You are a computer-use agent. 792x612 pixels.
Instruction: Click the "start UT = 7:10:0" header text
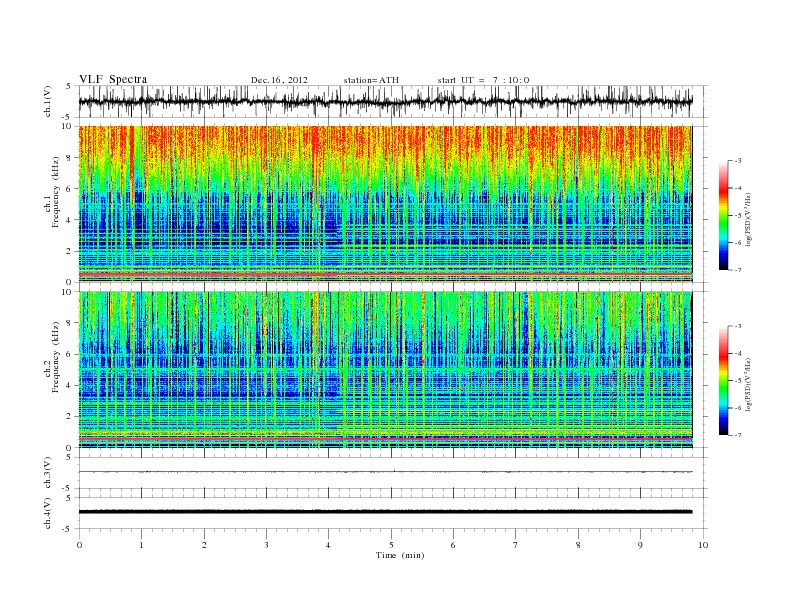[483, 80]
